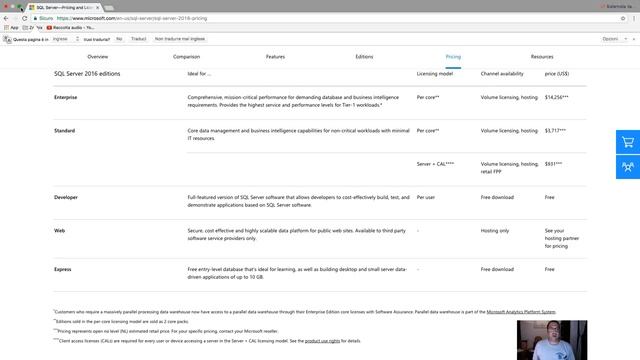Open the blue shopping cart button
The width and height of the screenshot is (640, 360).
(628, 142)
